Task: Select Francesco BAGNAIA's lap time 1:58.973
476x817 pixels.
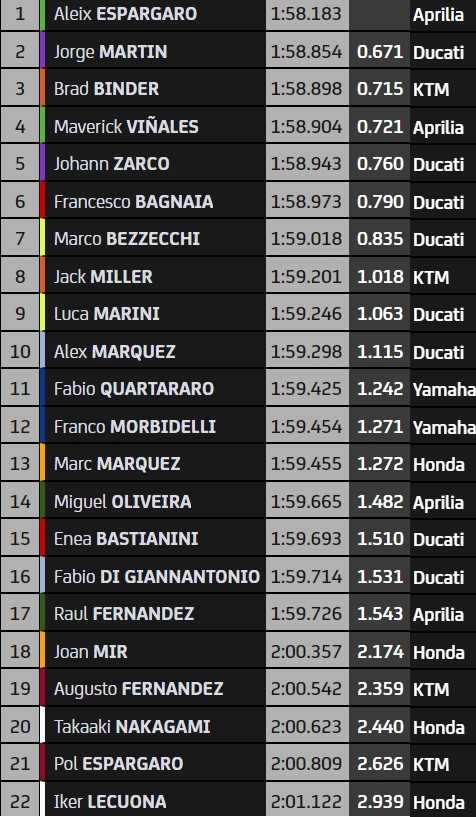Action: (306, 202)
